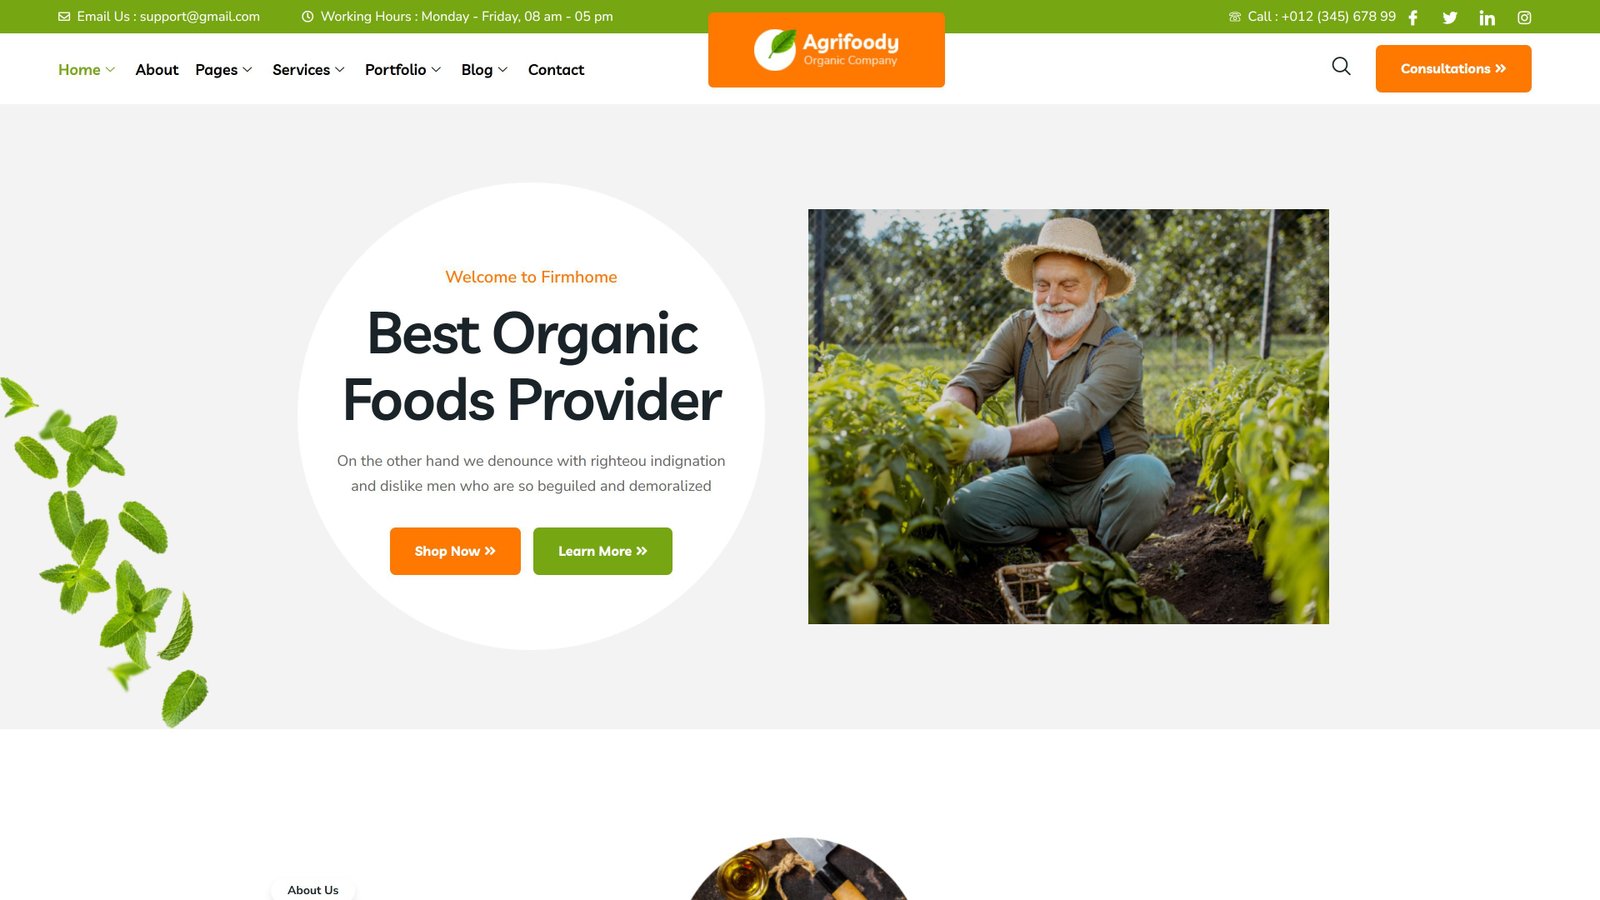Screen dimensions: 1600x900
Task: Expand the Home menu dropdown
Action: pos(87,70)
